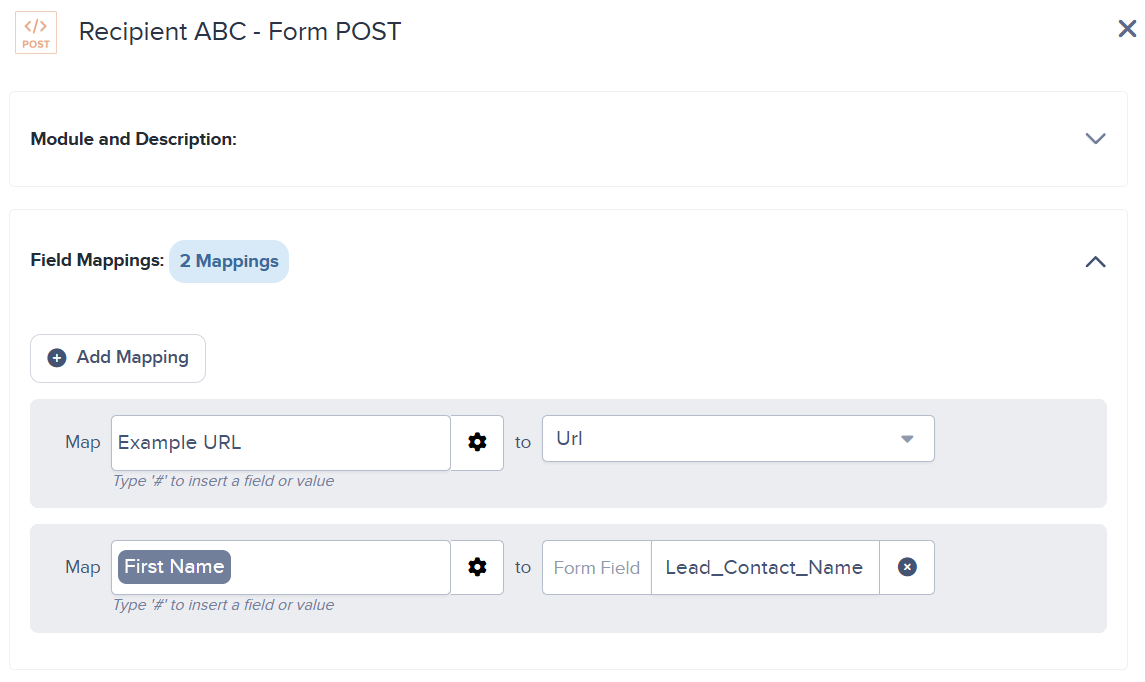Screen dimensions: 1145x682
Task: Expand the Module and Description section chevron
Action: pos(1095,139)
